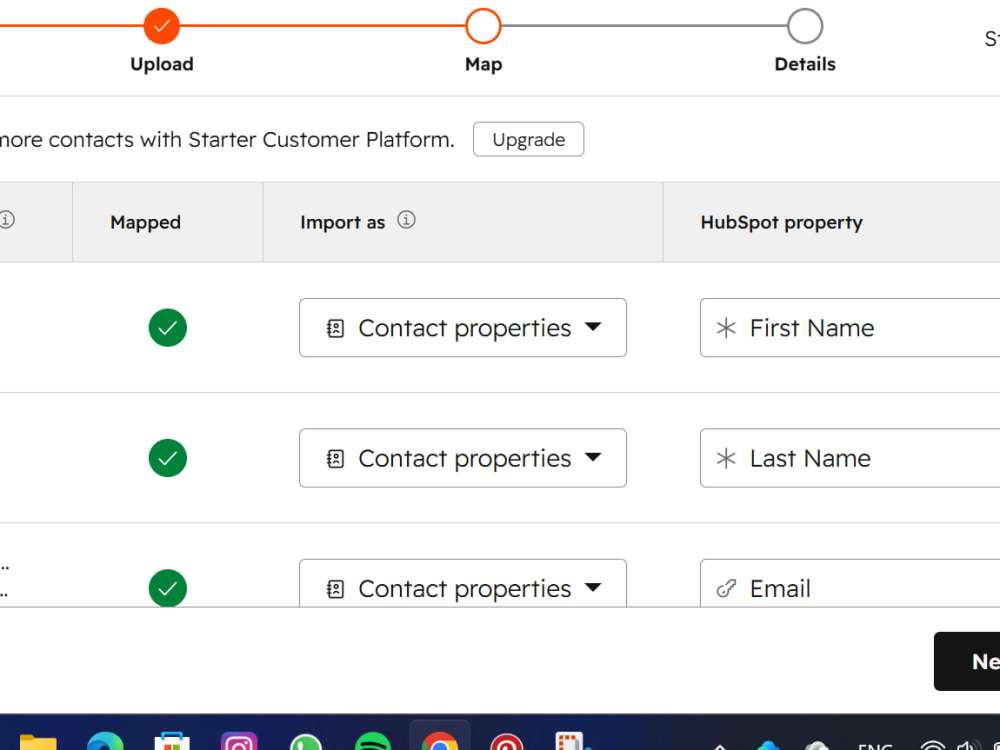The width and height of the screenshot is (1000, 750).
Task: Click the Upgrade button
Action: pyautogui.click(x=528, y=139)
